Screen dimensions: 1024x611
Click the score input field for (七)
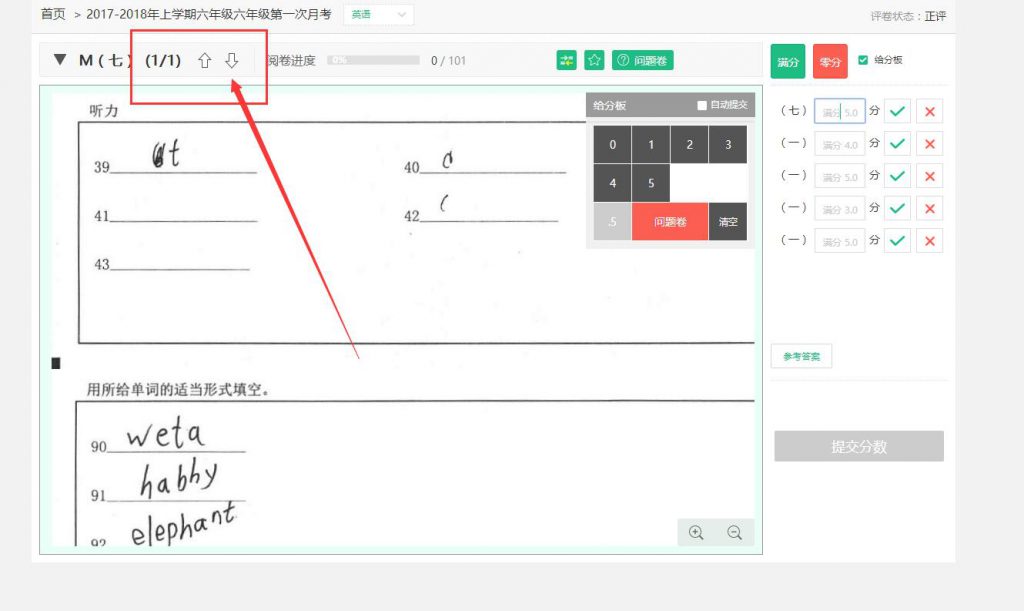(x=839, y=112)
